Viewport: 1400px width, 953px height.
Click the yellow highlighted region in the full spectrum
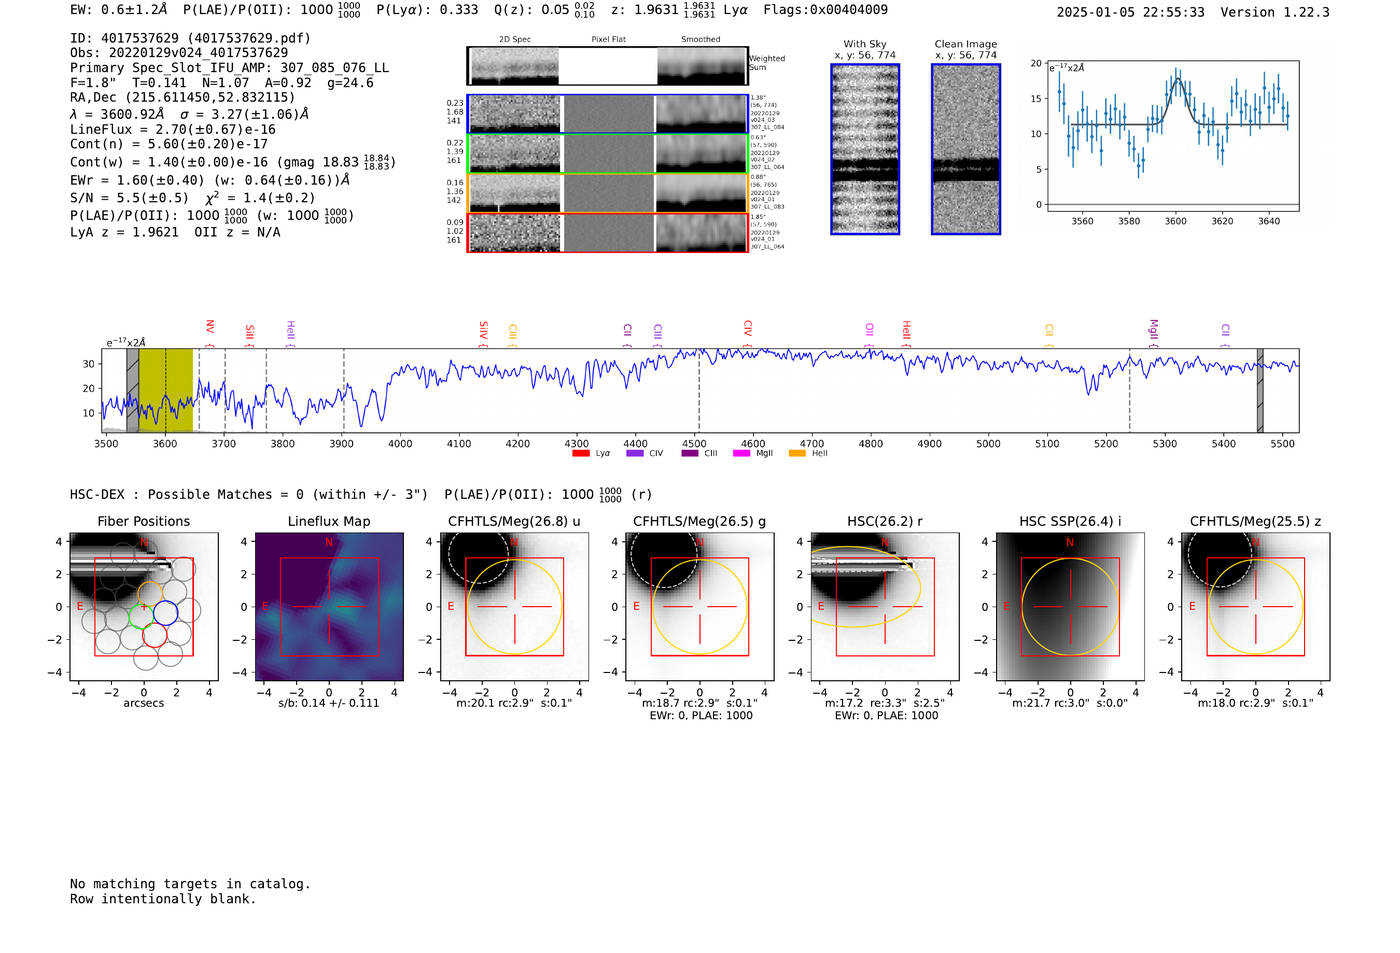[x=166, y=390]
